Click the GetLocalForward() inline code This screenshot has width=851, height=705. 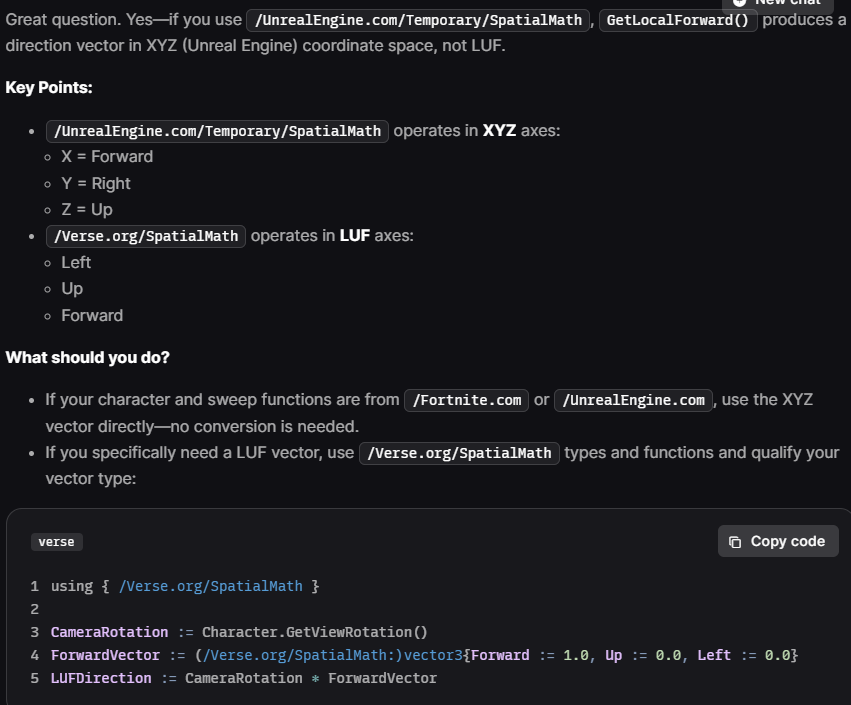click(x=678, y=21)
